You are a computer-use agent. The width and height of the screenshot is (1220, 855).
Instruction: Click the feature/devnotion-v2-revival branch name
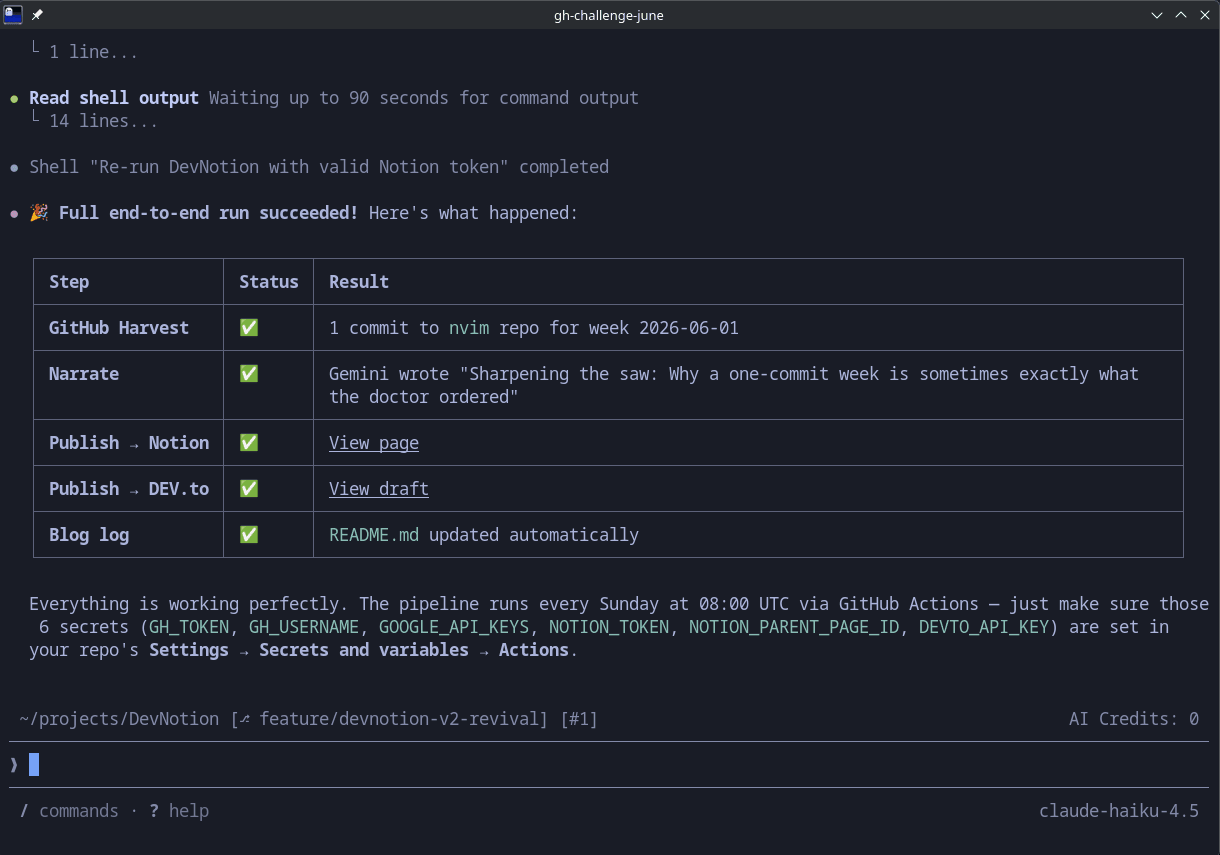[399, 719]
